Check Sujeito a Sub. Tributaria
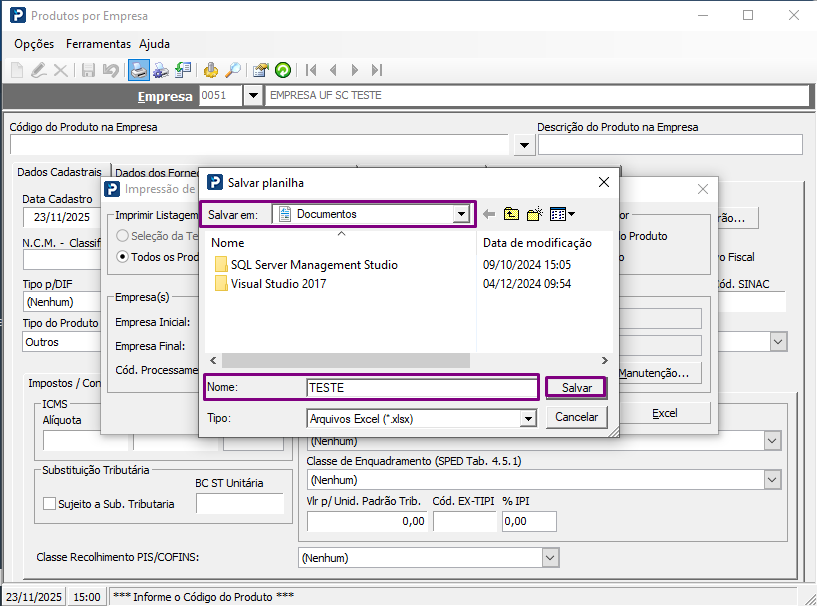Image resolution: width=817 pixels, height=606 pixels. [49, 504]
